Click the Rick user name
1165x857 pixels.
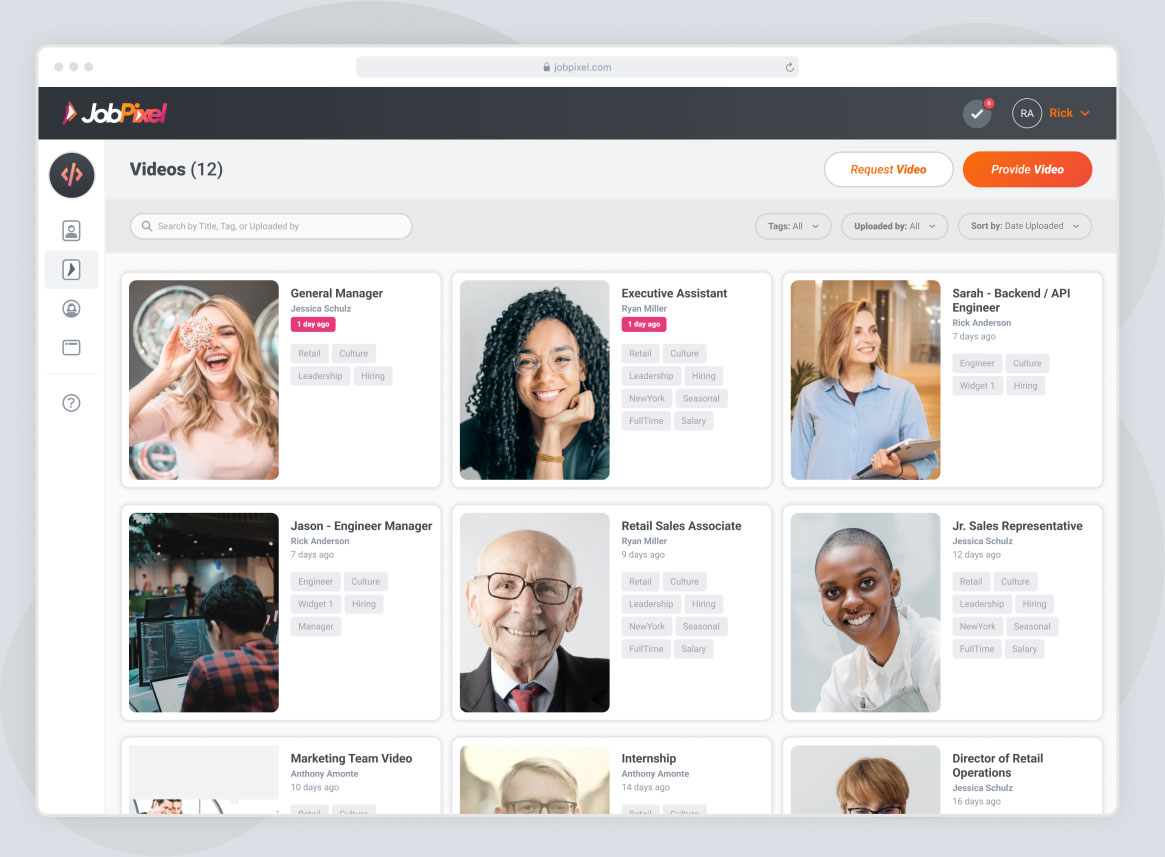click(1060, 113)
